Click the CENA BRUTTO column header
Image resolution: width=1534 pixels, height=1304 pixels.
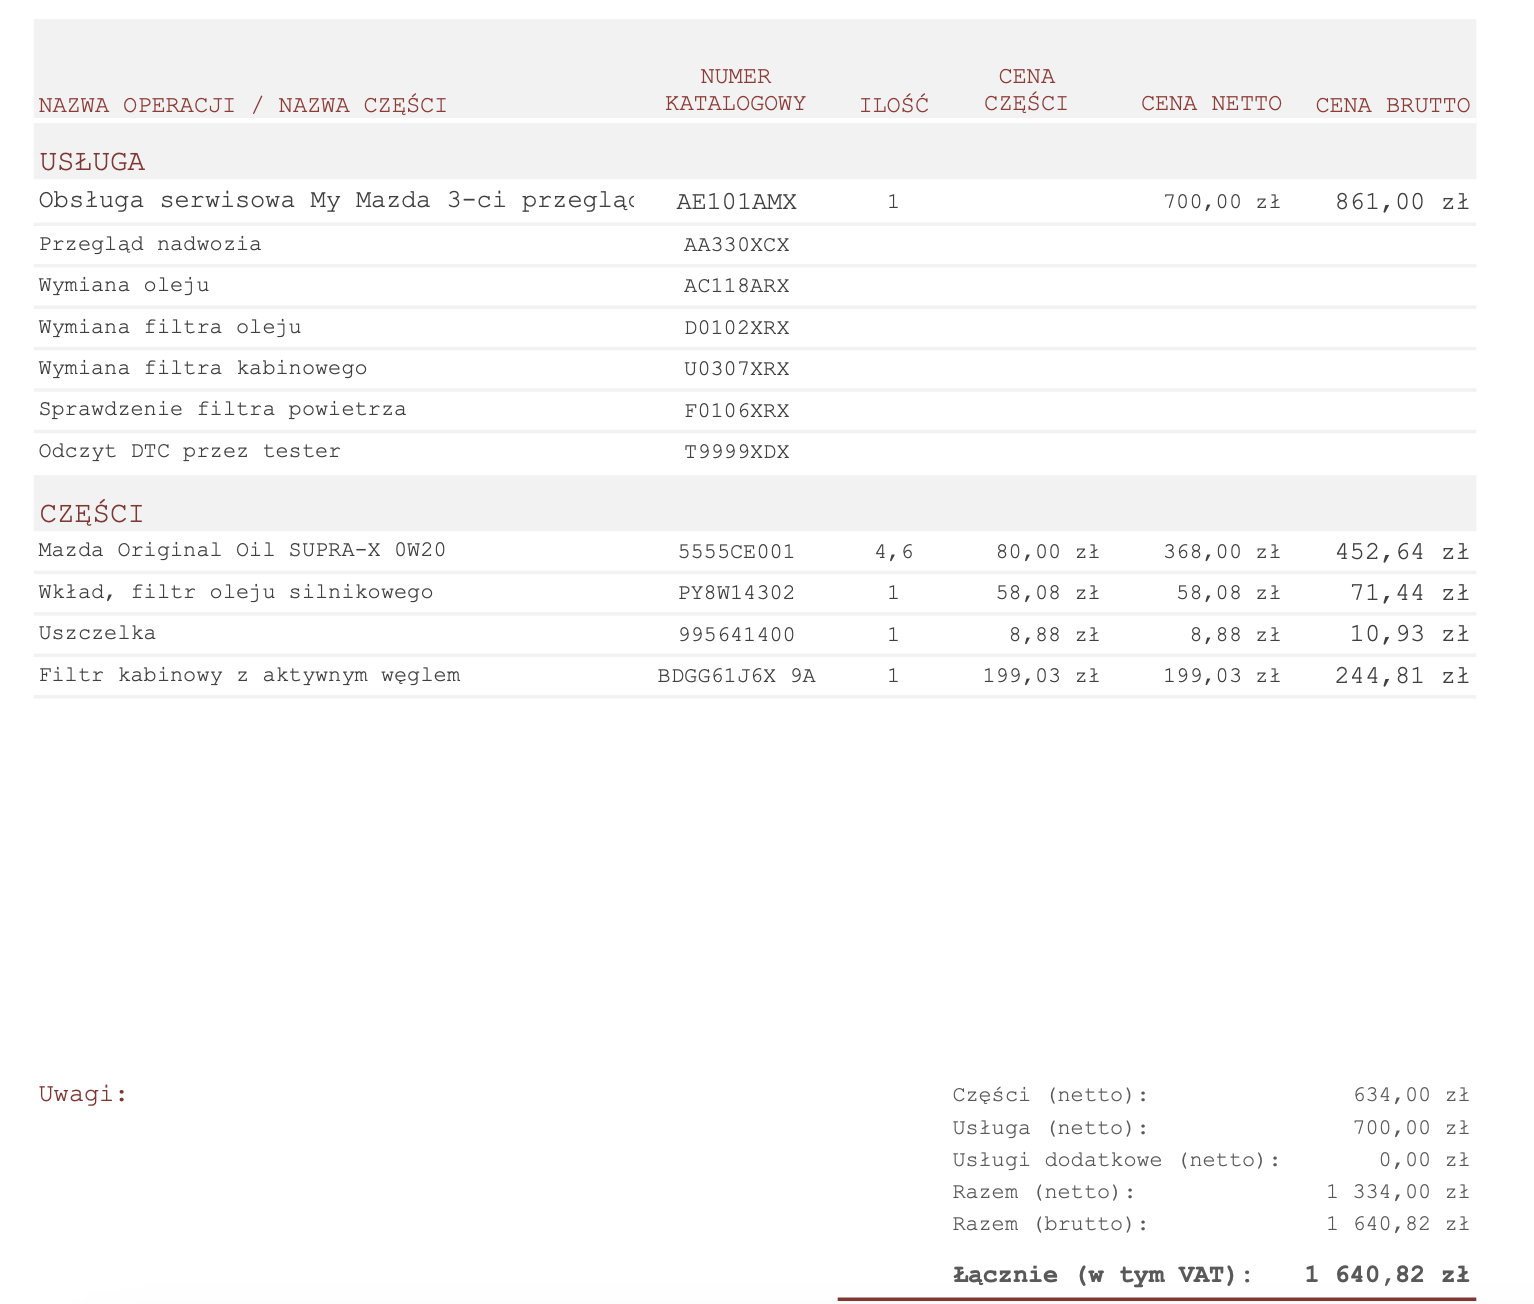(x=1392, y=105)
